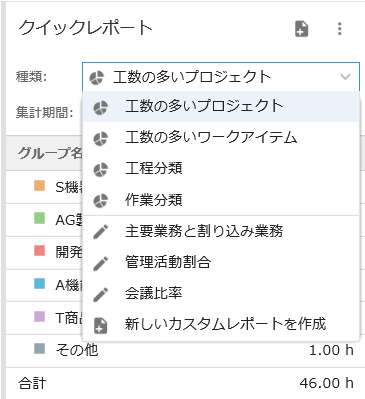365x399 pixels.
Task: Select highlighted 工数の多いプロジェクト option
Action: pos(221,107)
